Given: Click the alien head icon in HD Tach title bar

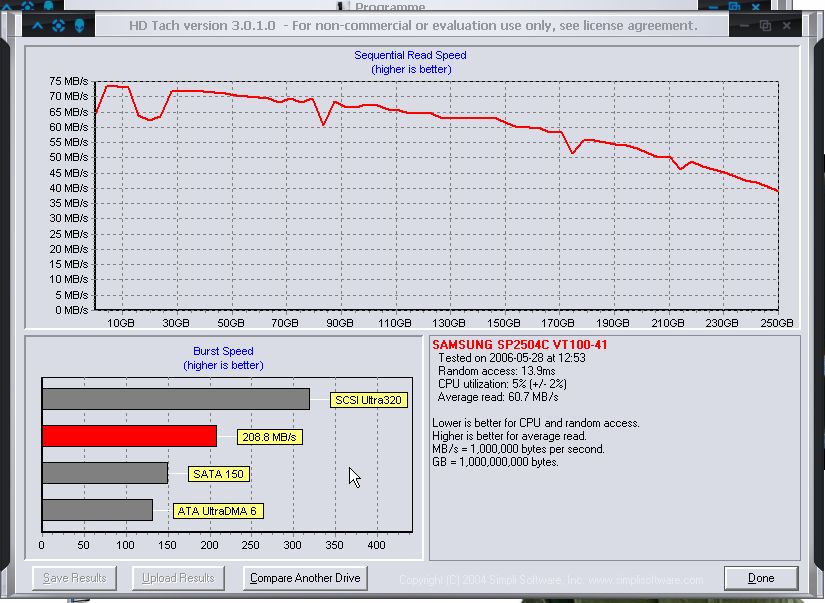Looking at the screenshot, I should 79,25.
